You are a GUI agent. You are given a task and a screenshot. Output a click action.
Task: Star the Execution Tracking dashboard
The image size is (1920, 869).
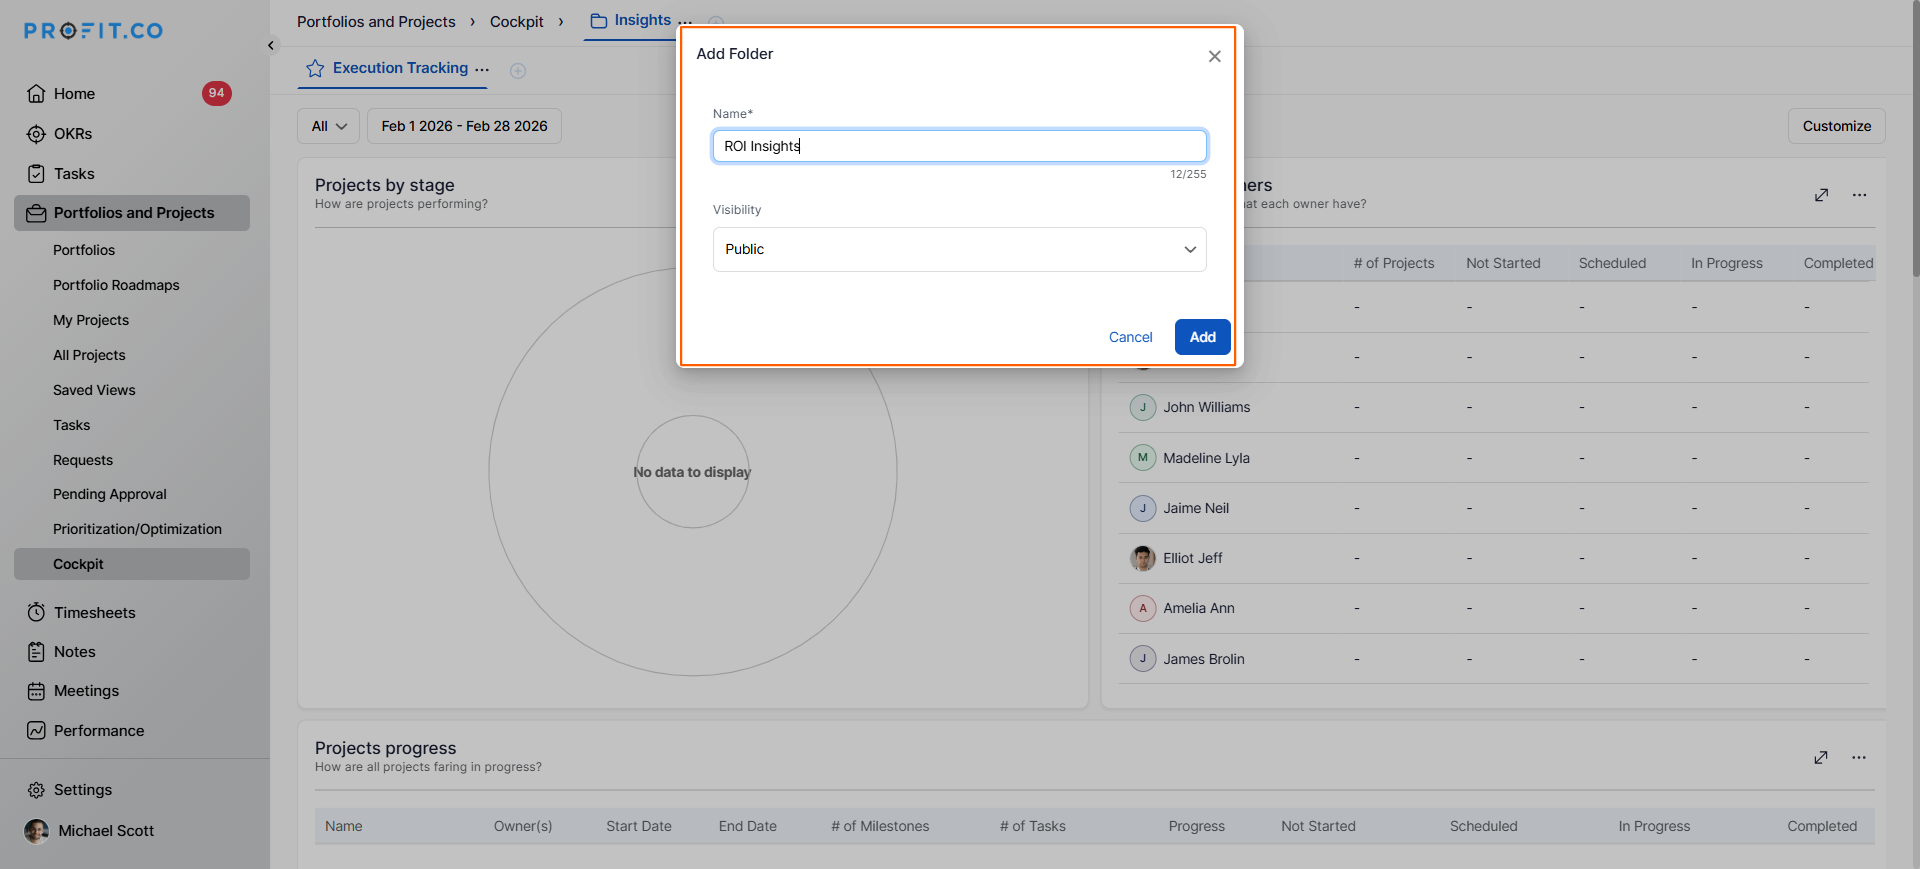315,68
